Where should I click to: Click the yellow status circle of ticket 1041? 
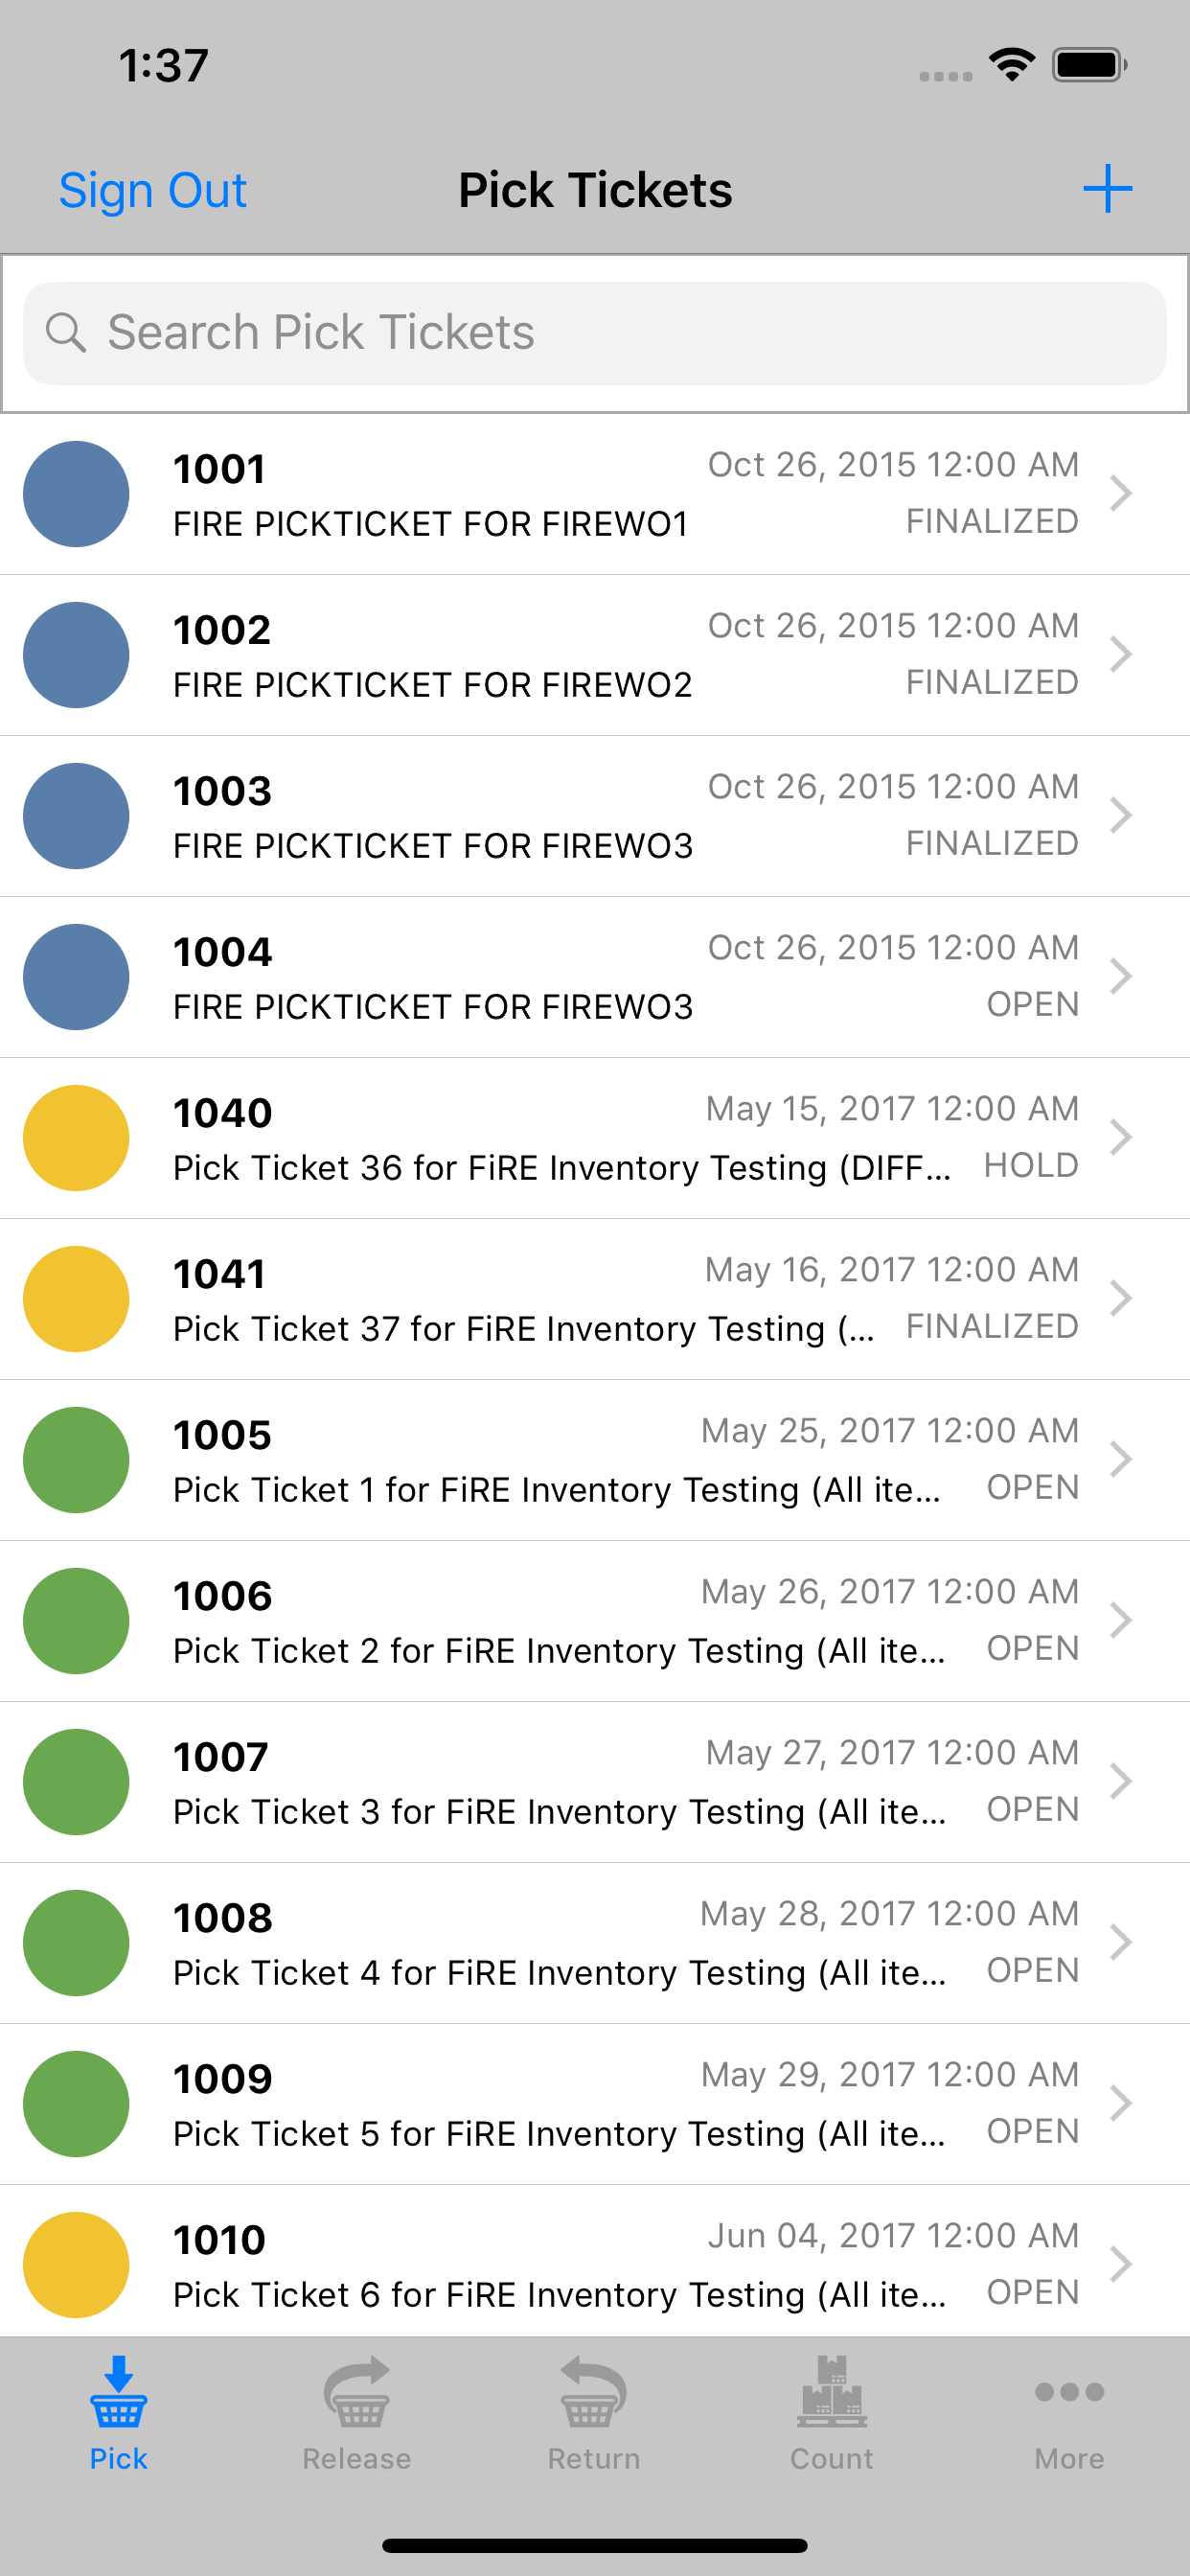coord(76,1299)
